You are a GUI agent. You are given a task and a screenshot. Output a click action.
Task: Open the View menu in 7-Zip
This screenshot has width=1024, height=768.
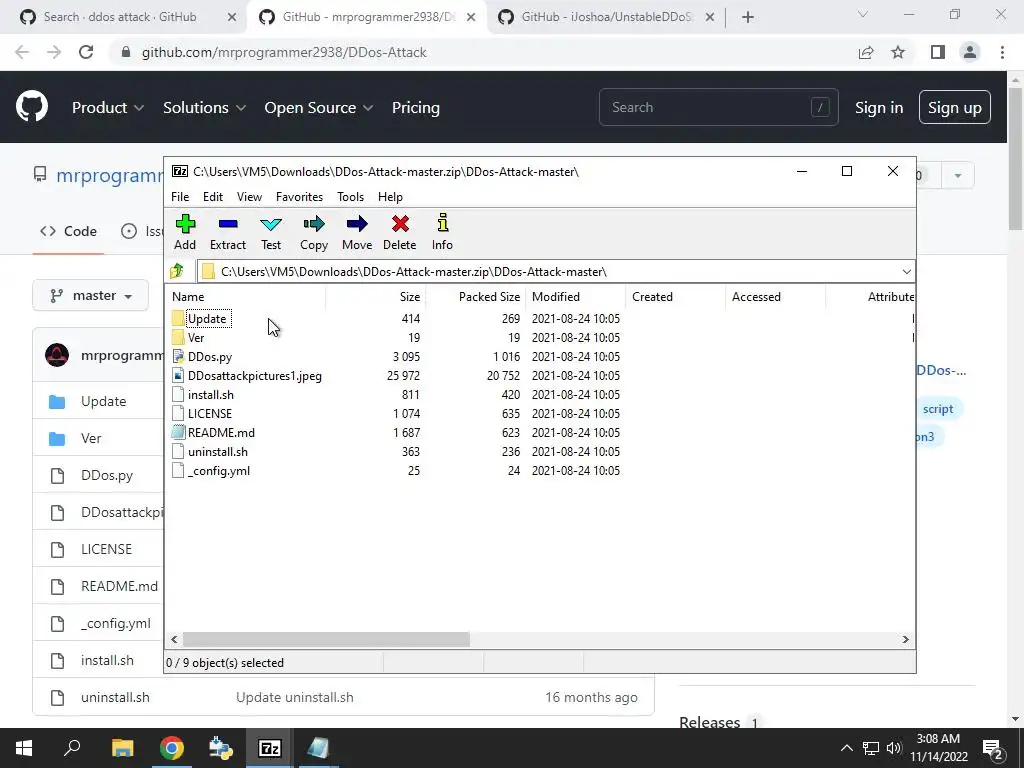click(x=249, y=197)
